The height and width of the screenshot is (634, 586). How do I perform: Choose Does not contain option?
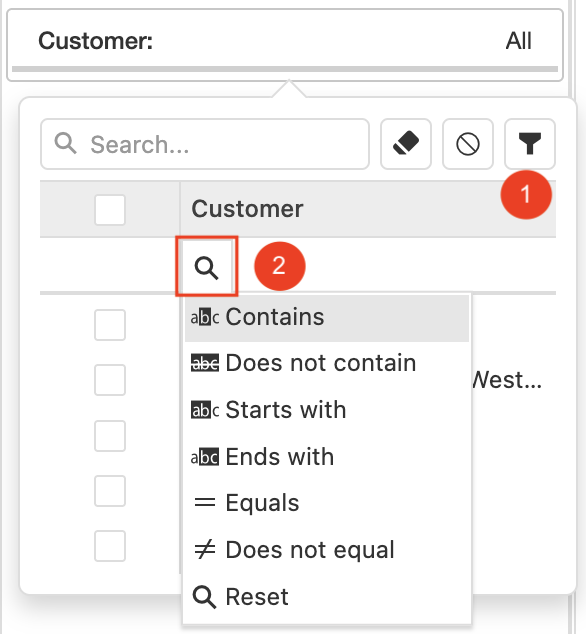327,363
